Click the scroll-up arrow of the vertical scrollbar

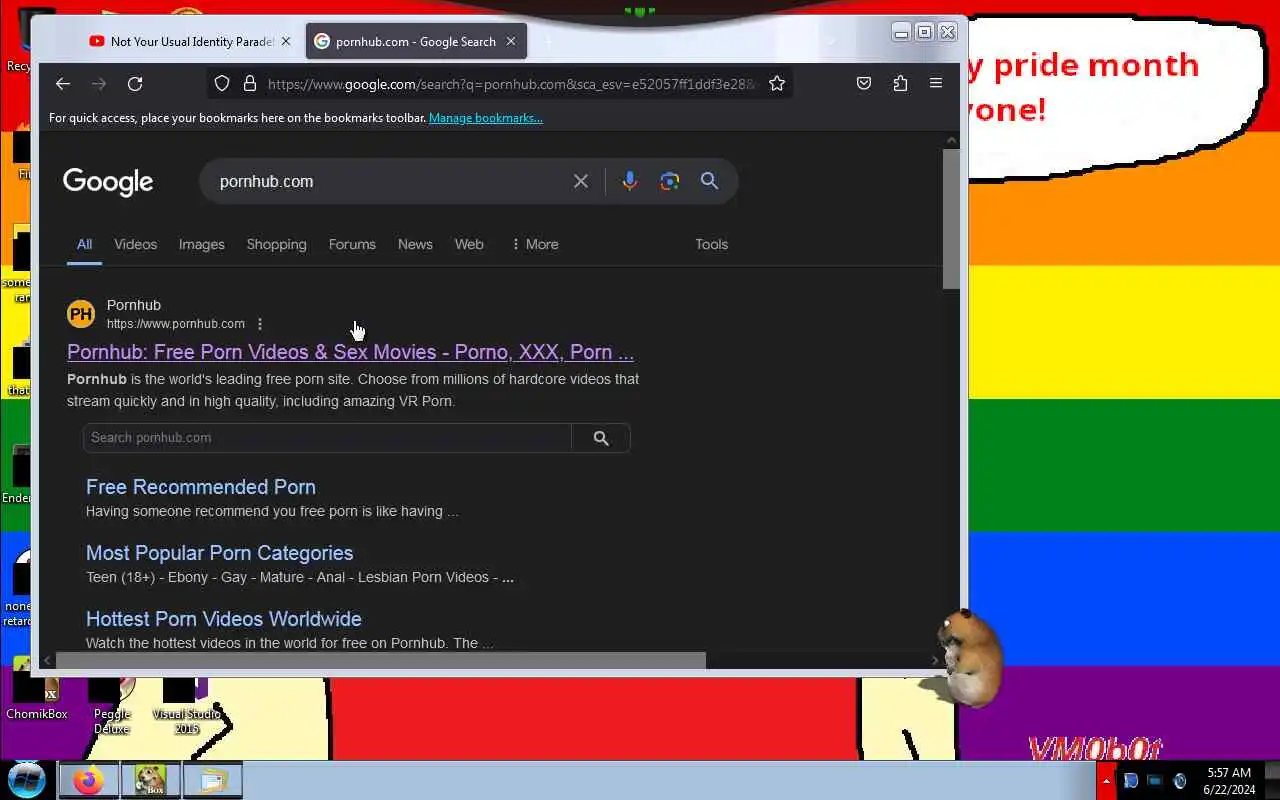pos(951,140)
